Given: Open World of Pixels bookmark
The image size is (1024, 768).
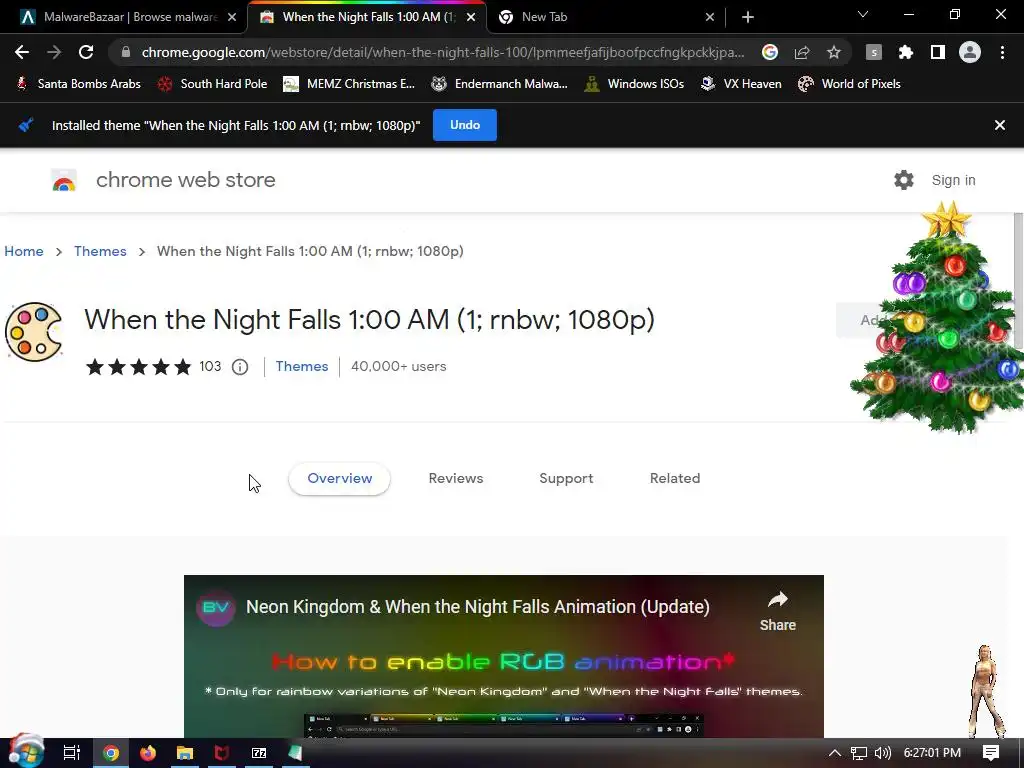Looking at the screenshot, I should pos(850,84).
